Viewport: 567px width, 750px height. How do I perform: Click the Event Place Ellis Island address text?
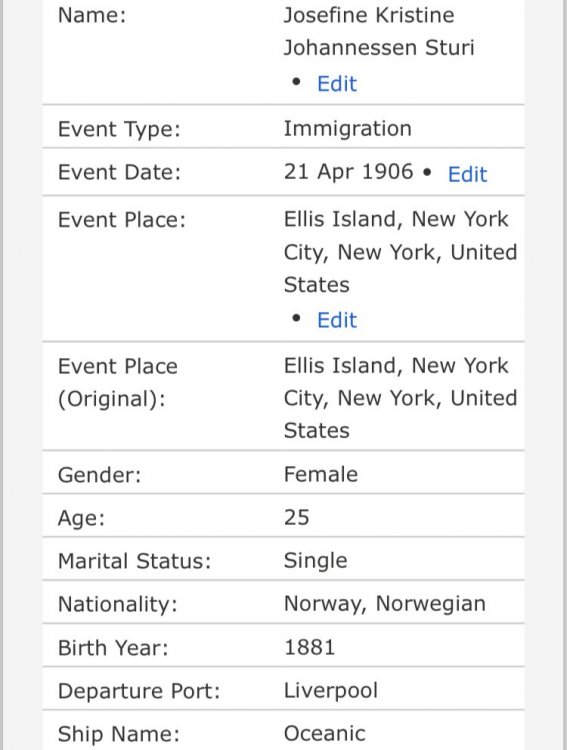coord(400,252)
